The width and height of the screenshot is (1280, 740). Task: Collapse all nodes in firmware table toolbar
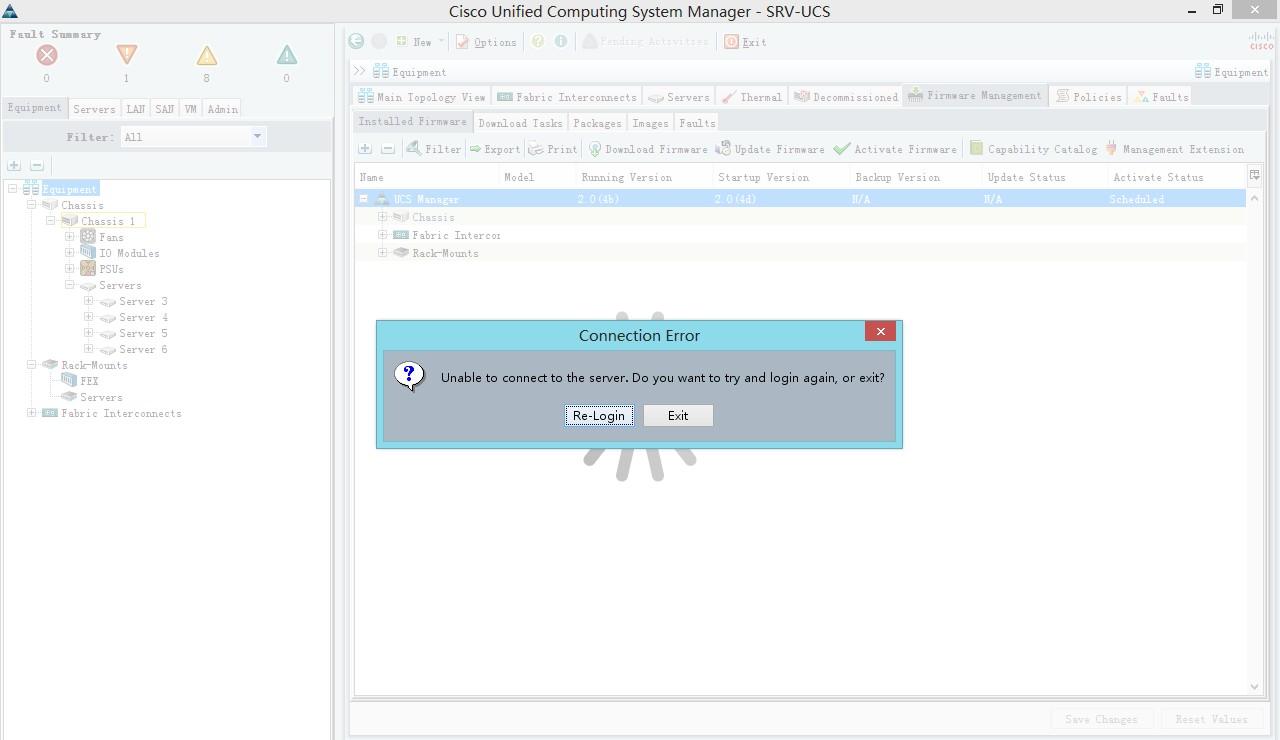(388, 149)
